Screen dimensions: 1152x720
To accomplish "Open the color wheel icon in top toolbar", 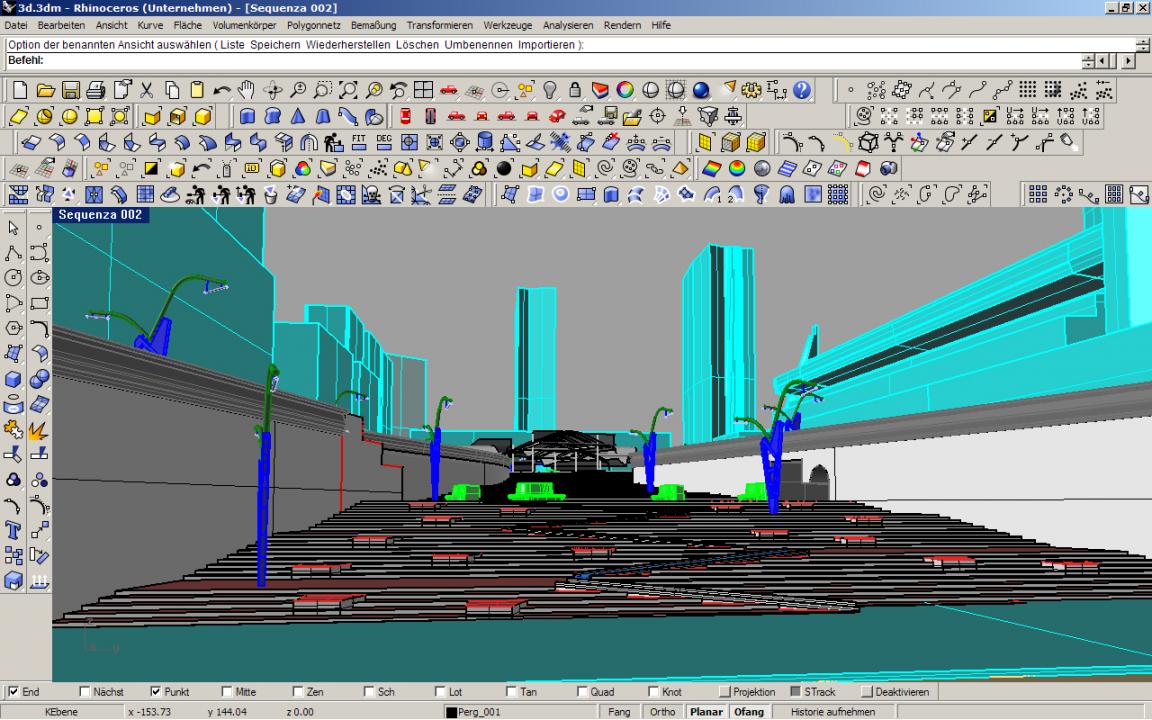I will pyautogui.click(x=625, y=90).
